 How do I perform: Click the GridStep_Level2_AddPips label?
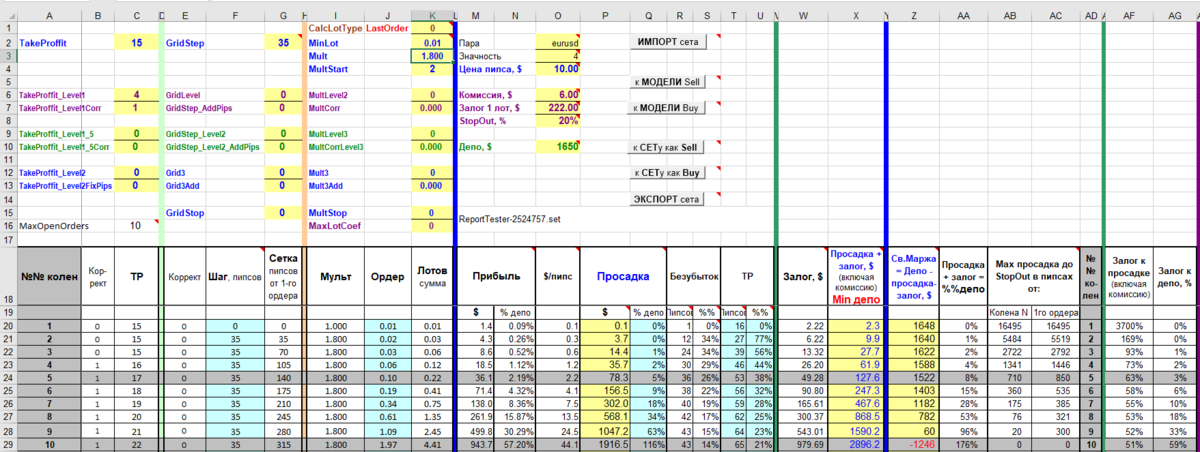tap(212, 147)
